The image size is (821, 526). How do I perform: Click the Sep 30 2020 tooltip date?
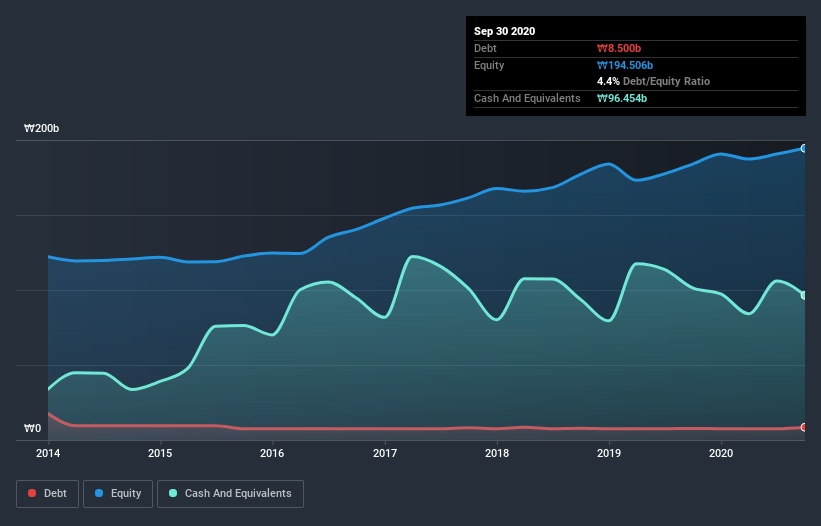click(505, 31)
